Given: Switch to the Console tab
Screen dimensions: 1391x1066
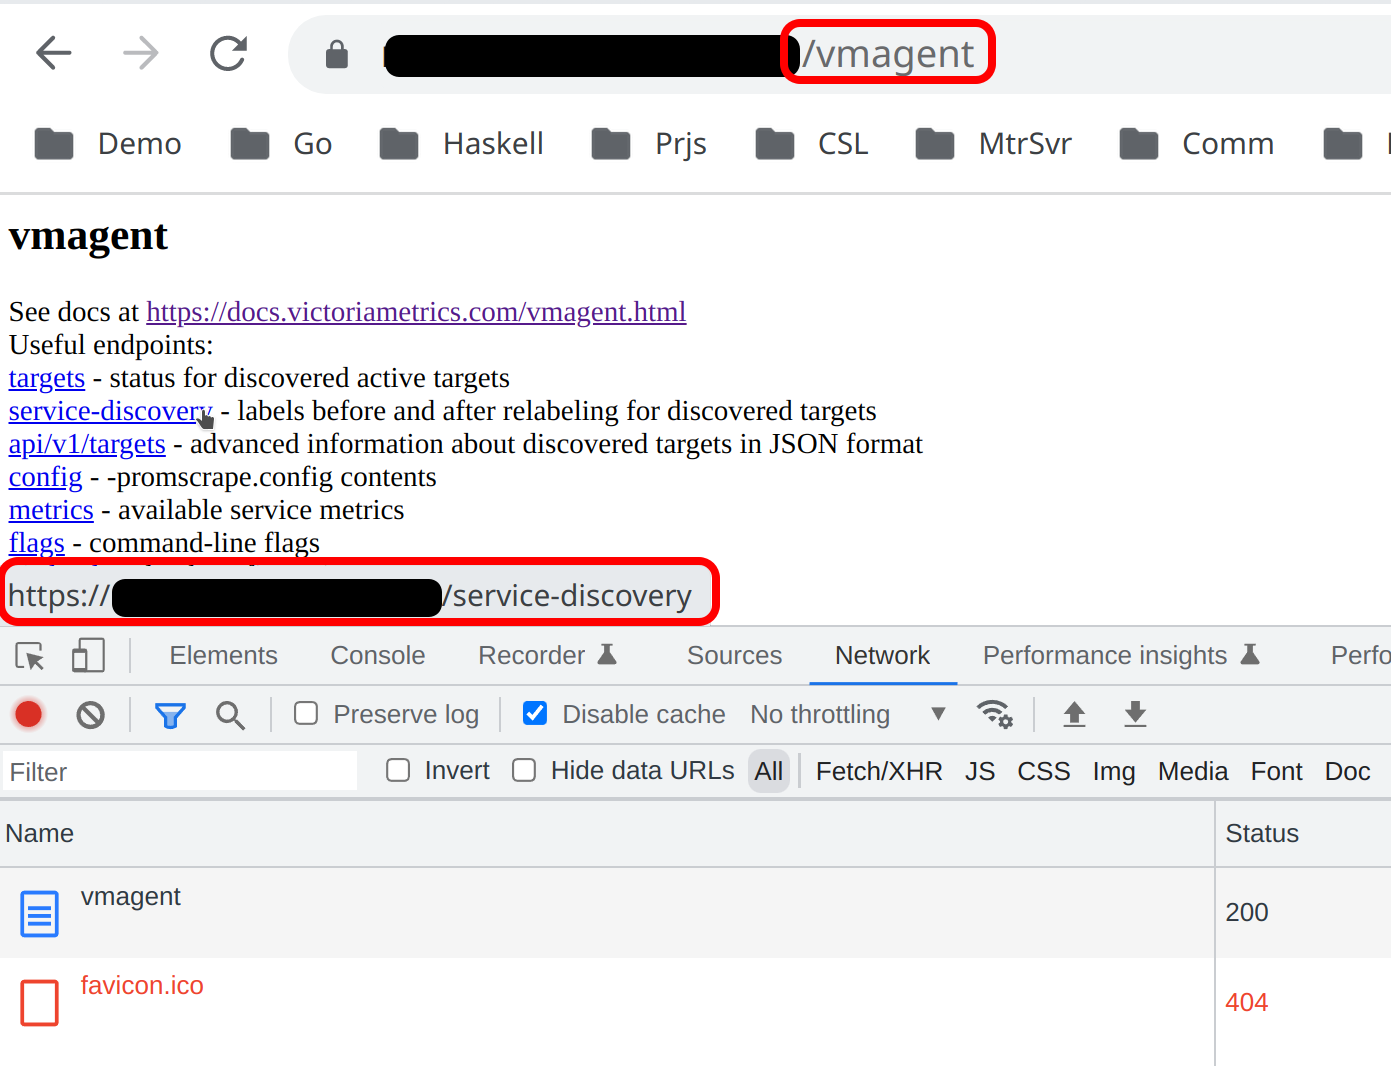Looking at the screenshot, I should pyautogui.click(x=377, y=655).
